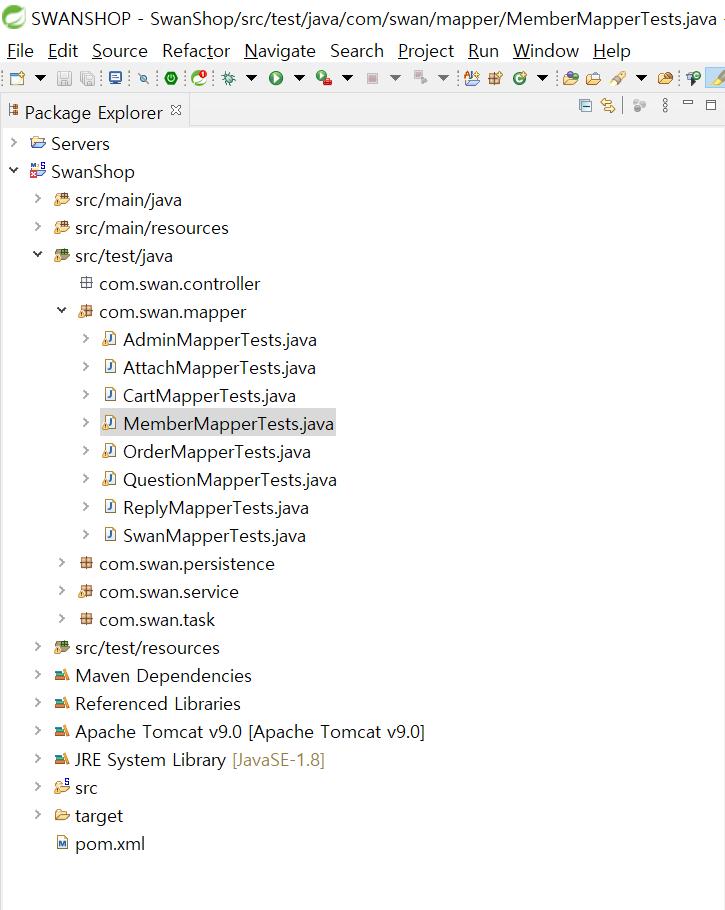The image size is (725, 910).
Task: Open the Window menu
Action: (546, 51)
